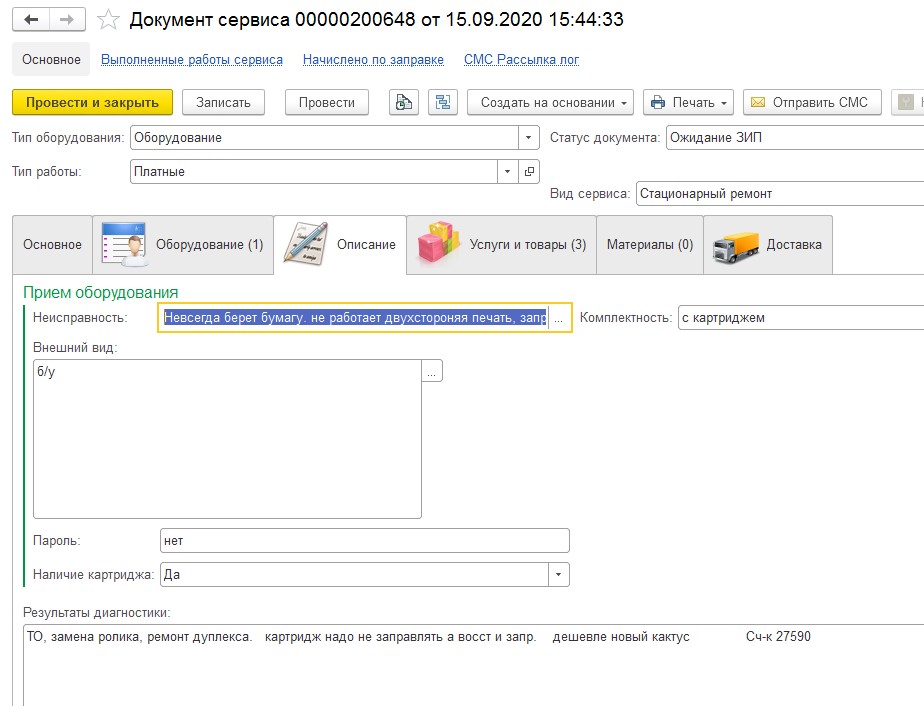Switch to the Доставка tab
This screenshot has width=924, height=706.
[x=768, y=245]
